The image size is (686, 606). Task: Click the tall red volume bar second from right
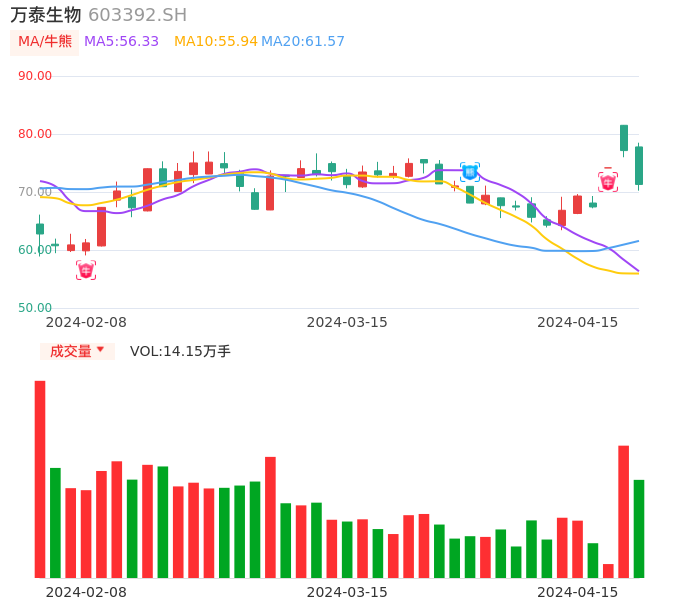coord(623,511)
